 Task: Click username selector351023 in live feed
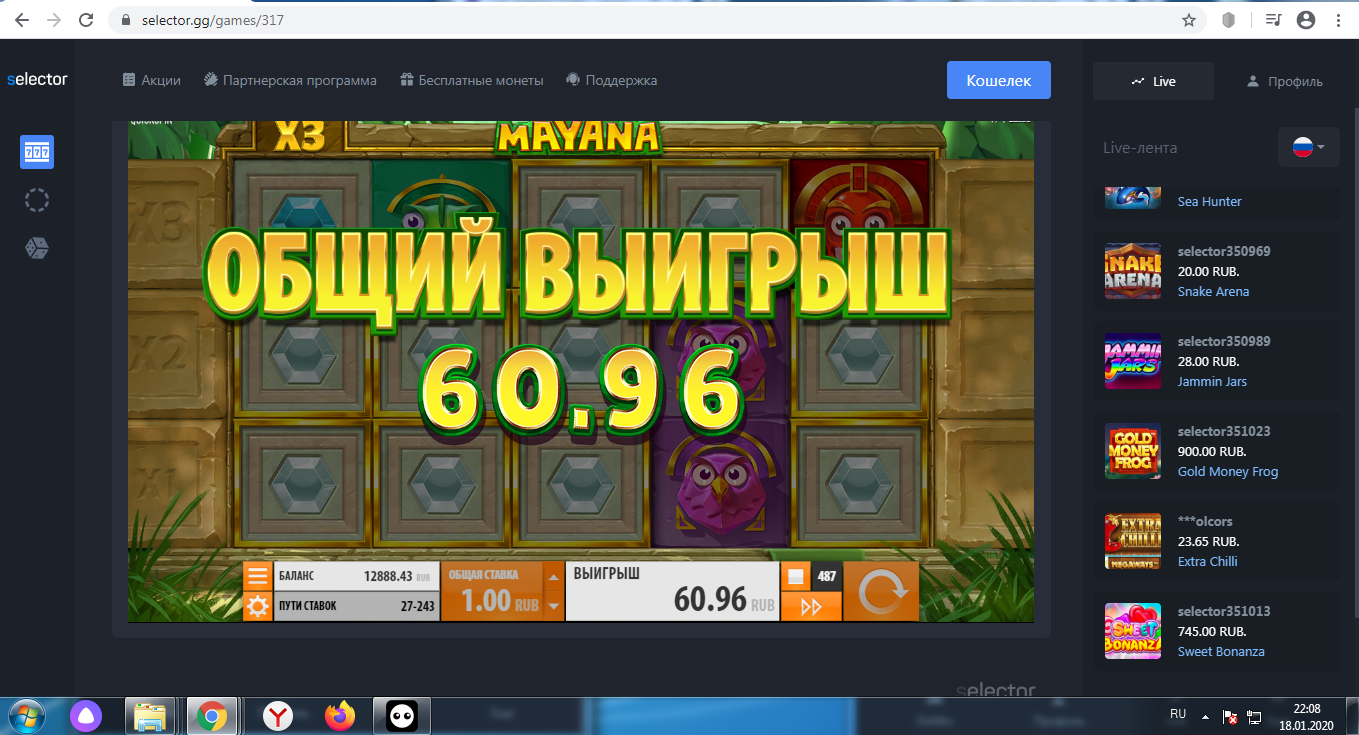tap(1224, 431)
